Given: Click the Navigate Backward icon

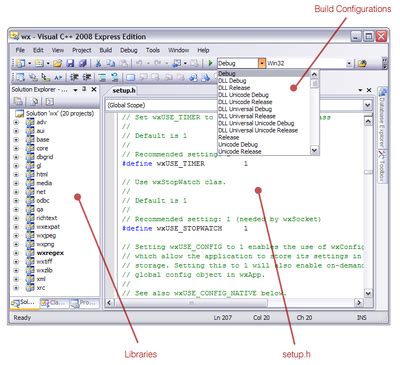Looking at the screenshot, I should click(176, 63).
